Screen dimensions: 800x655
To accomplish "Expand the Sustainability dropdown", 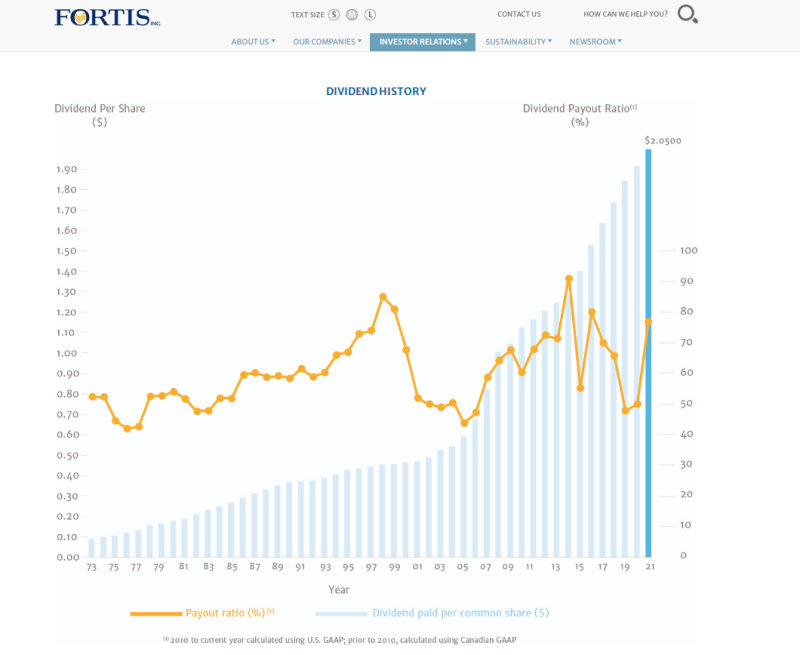I will click(520, 42).
